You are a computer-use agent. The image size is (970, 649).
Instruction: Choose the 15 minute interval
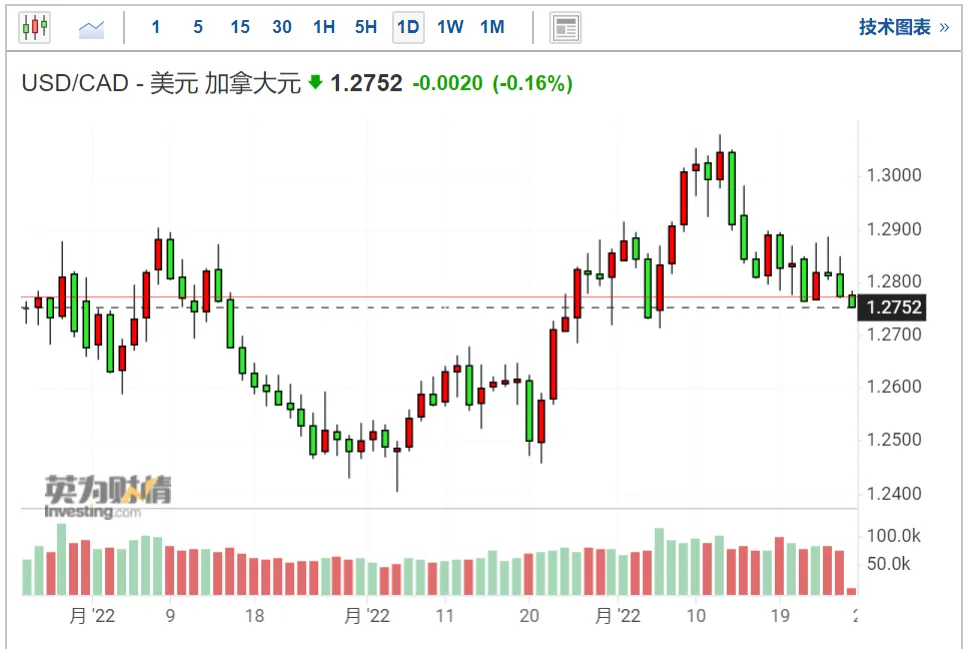coord(240,27)
